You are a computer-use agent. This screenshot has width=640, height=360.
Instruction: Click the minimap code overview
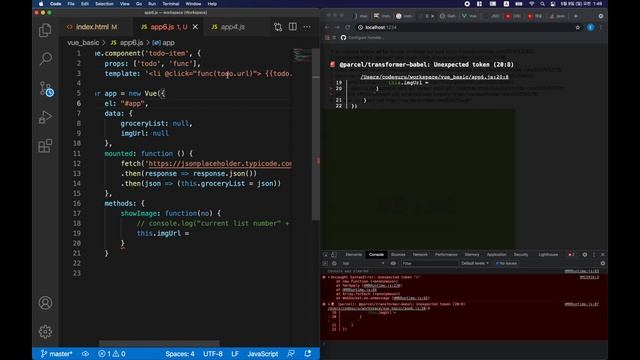tap(301, 55)
